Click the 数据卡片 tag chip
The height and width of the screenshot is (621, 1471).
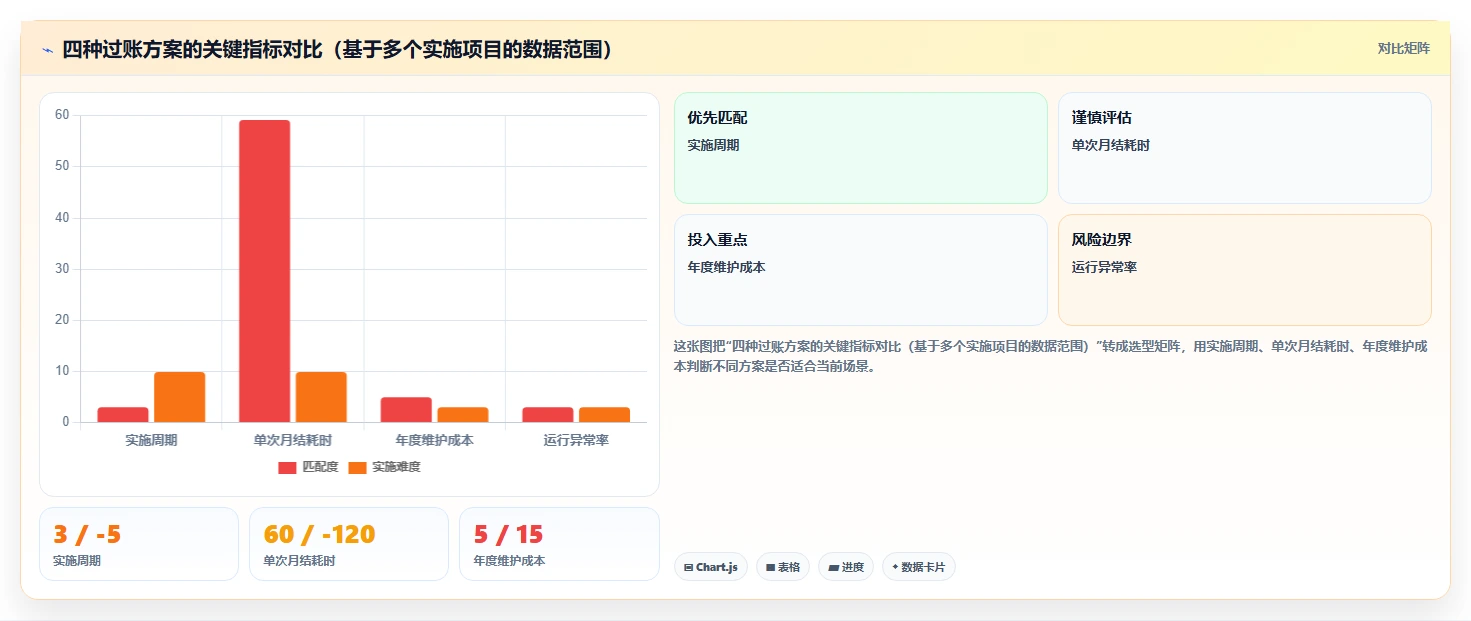click(x=919, y=567)
